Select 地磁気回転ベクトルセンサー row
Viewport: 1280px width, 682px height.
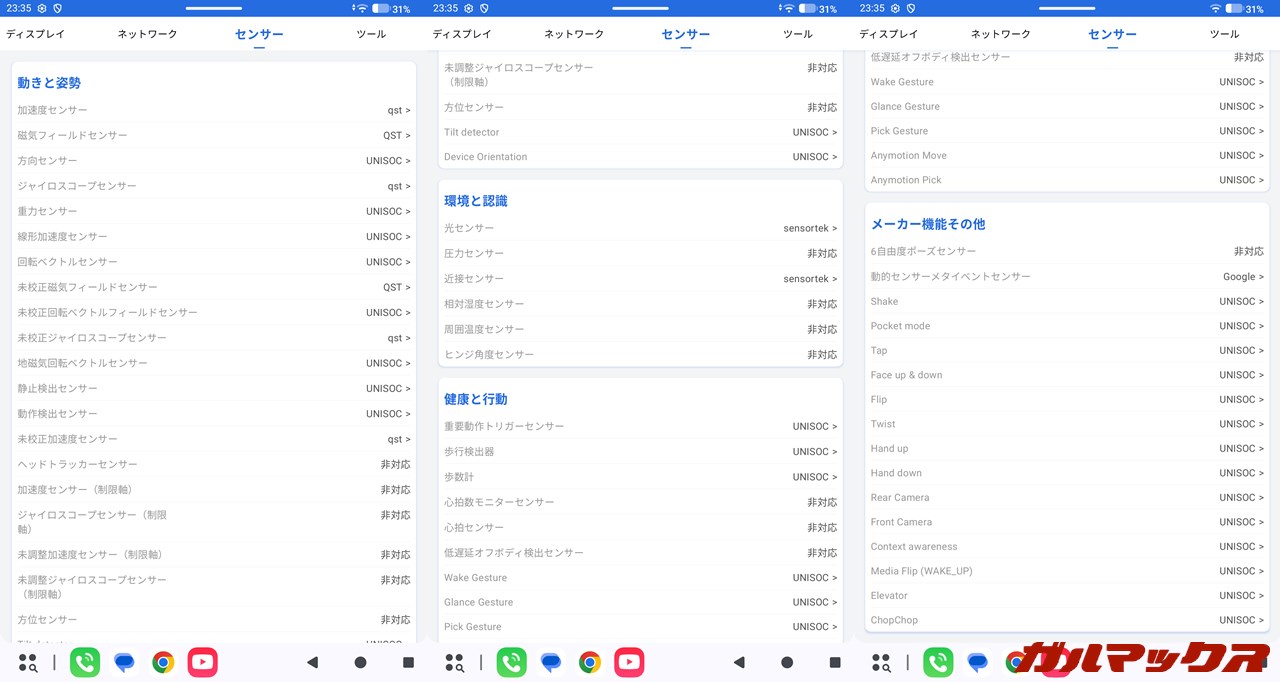pos(214,363)
